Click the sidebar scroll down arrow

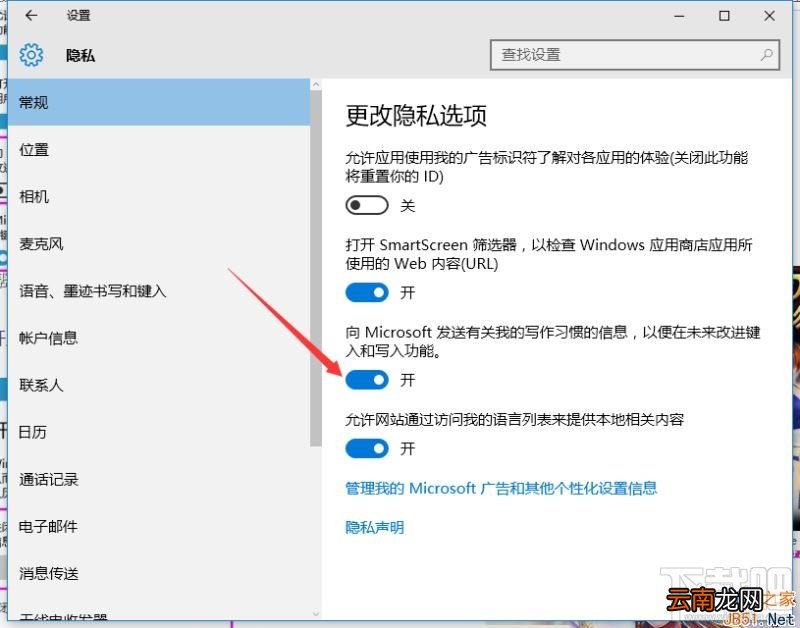316,614
